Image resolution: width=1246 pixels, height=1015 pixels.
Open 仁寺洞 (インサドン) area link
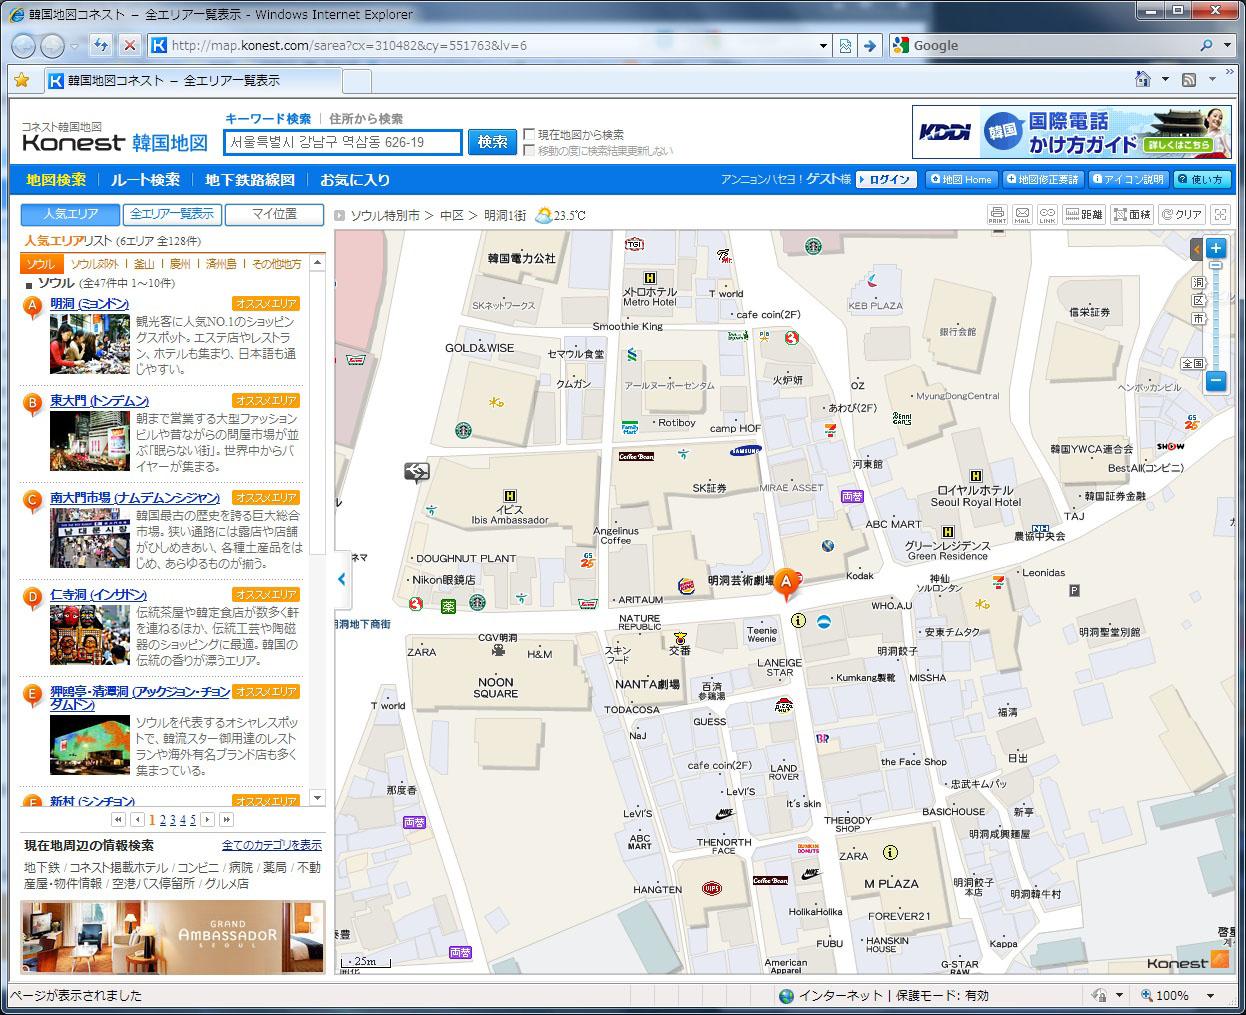click(98, 594)
